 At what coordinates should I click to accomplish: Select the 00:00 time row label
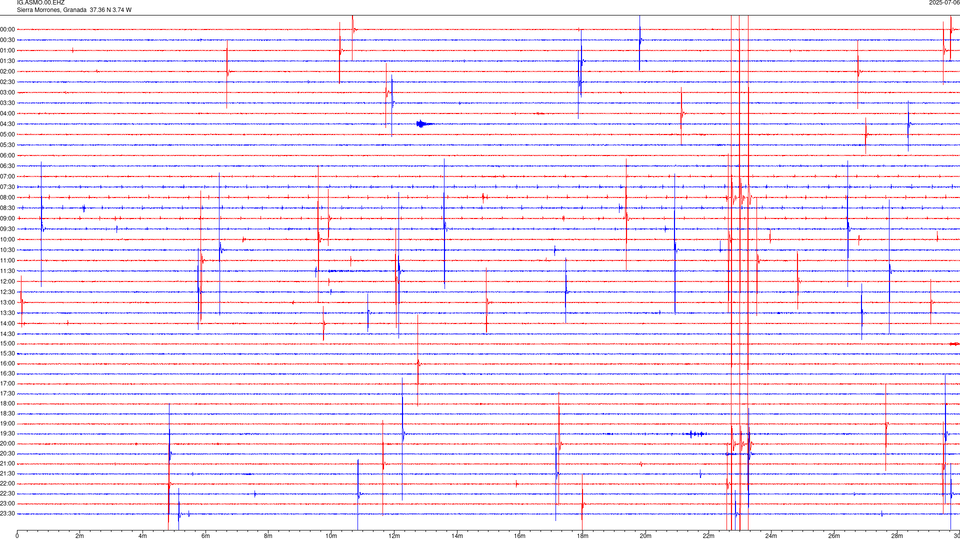tap(8, 29)
